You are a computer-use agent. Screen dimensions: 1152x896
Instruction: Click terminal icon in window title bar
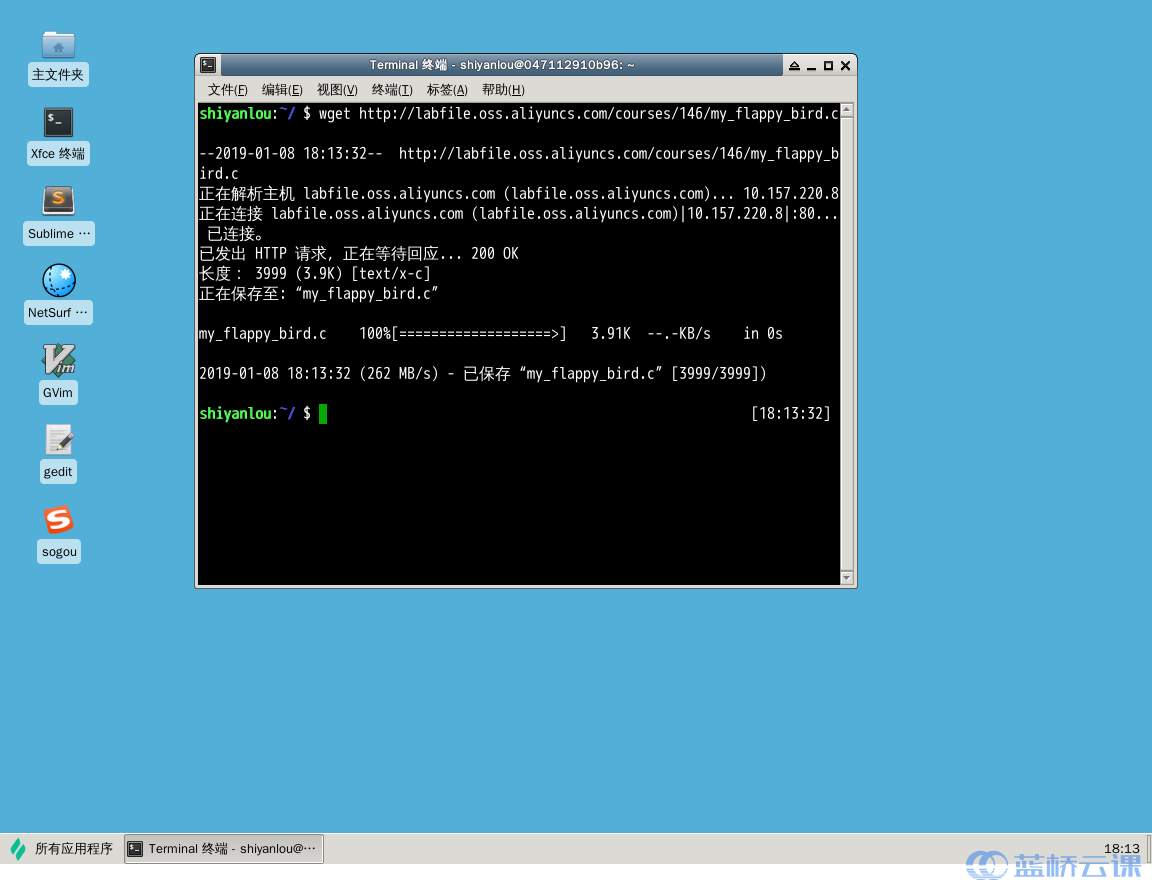(x=207, y=65)
